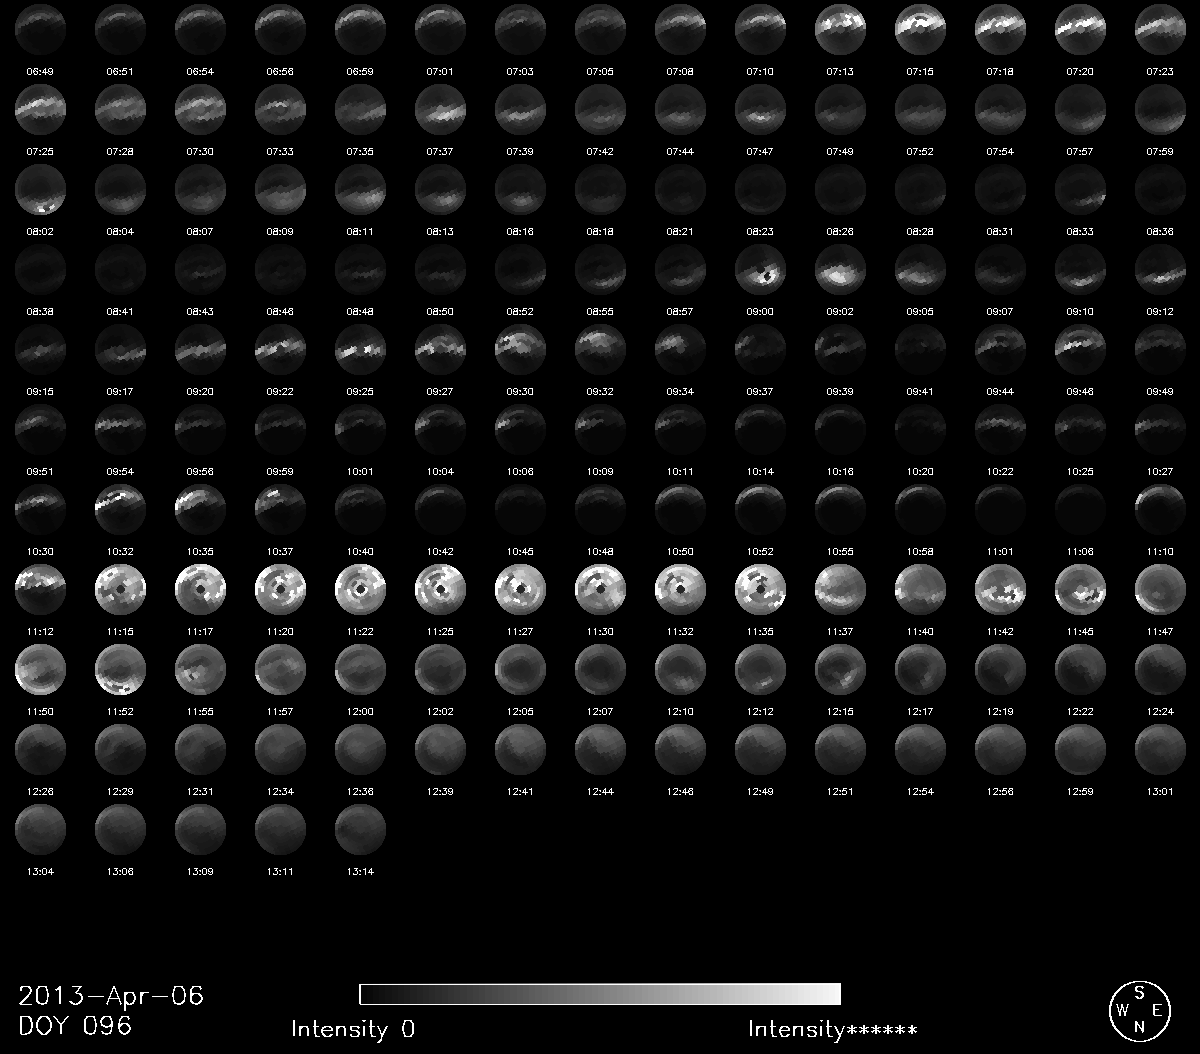Click the 11:15 sky image thumbnail
Viewport: 1200px width, 1054px height.
[x=120, y=588]
